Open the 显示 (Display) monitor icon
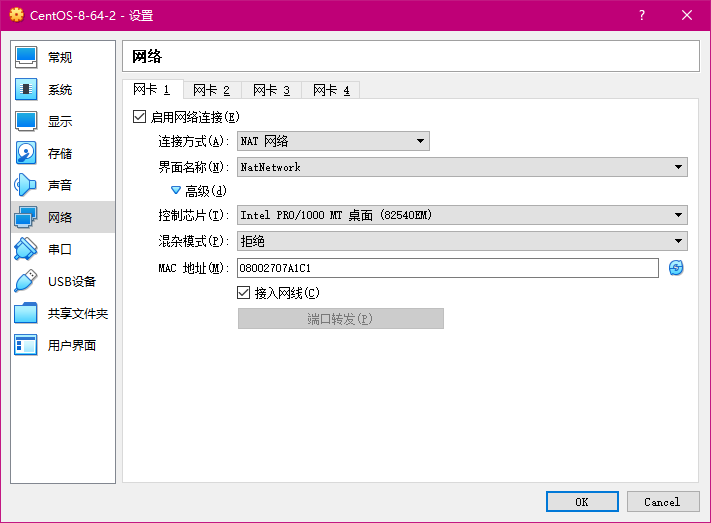 26,121
